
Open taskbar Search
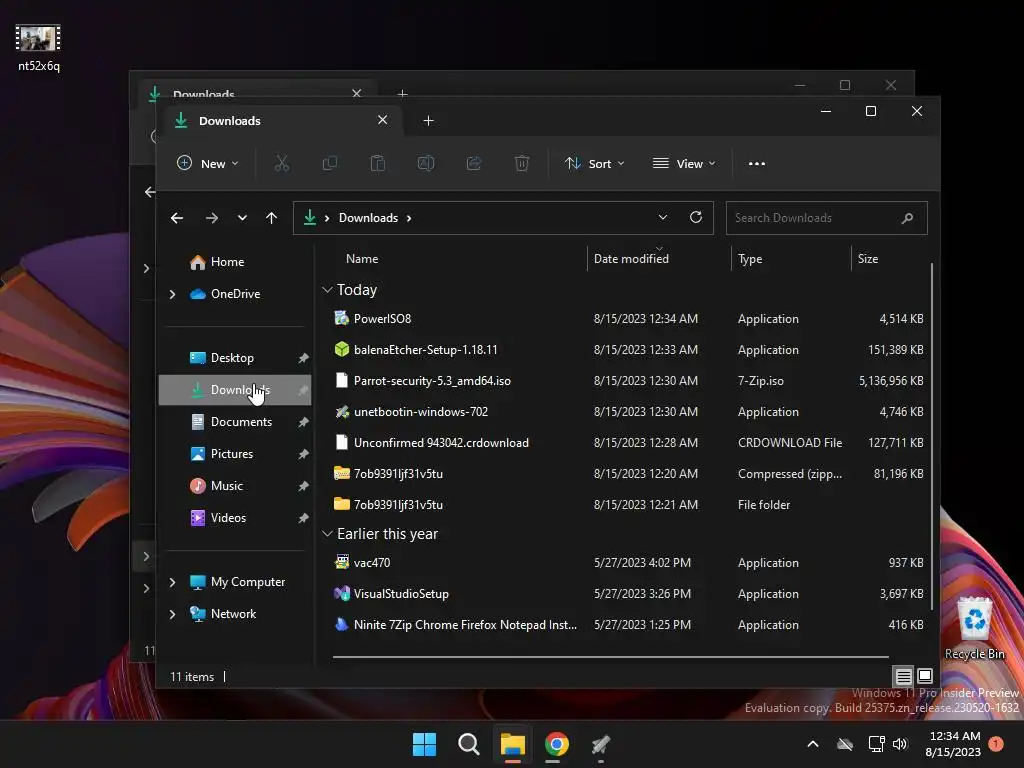tap(468, 744)
